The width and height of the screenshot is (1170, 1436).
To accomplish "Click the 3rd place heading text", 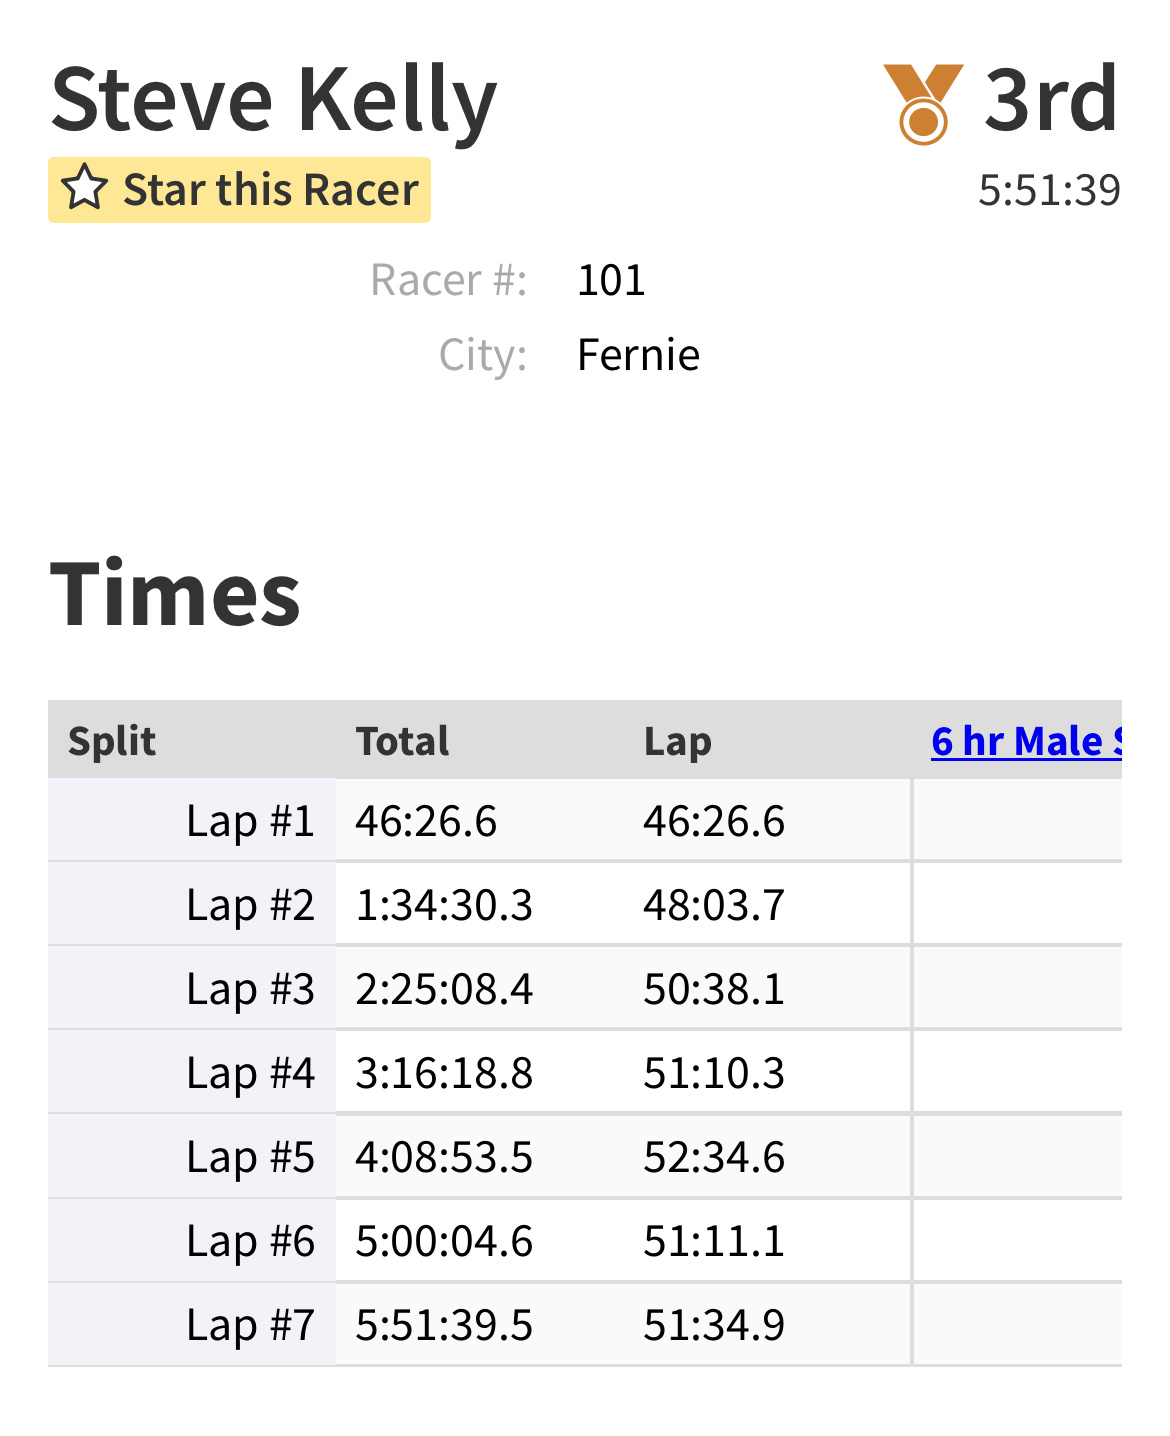I will click(1051, 99).
